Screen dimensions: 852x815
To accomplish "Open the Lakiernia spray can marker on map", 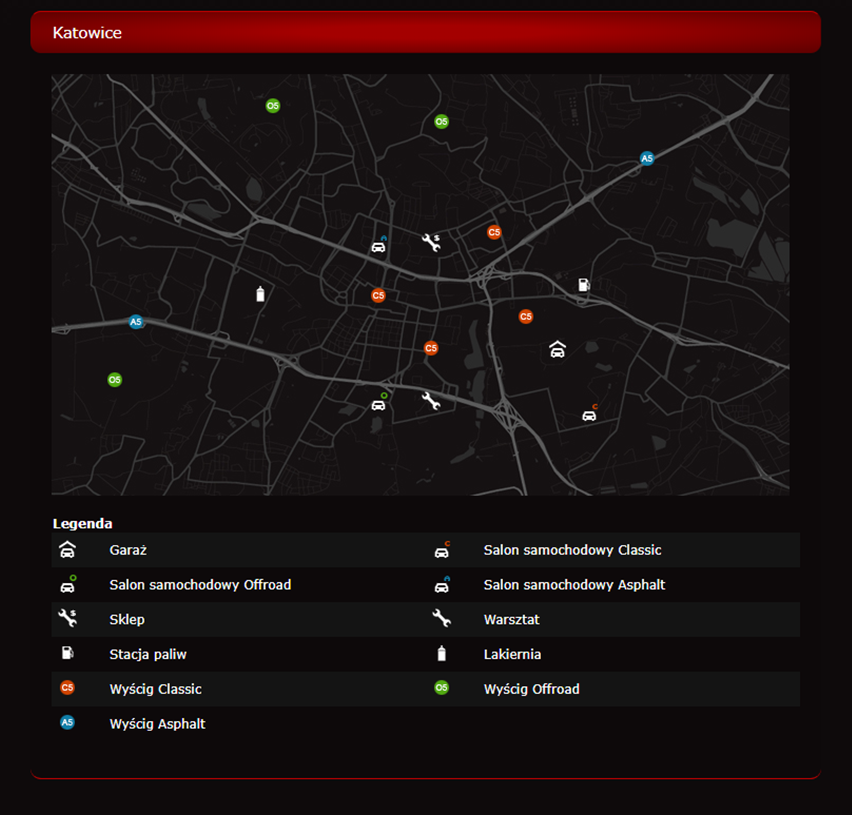I will (x=261, y=294).
